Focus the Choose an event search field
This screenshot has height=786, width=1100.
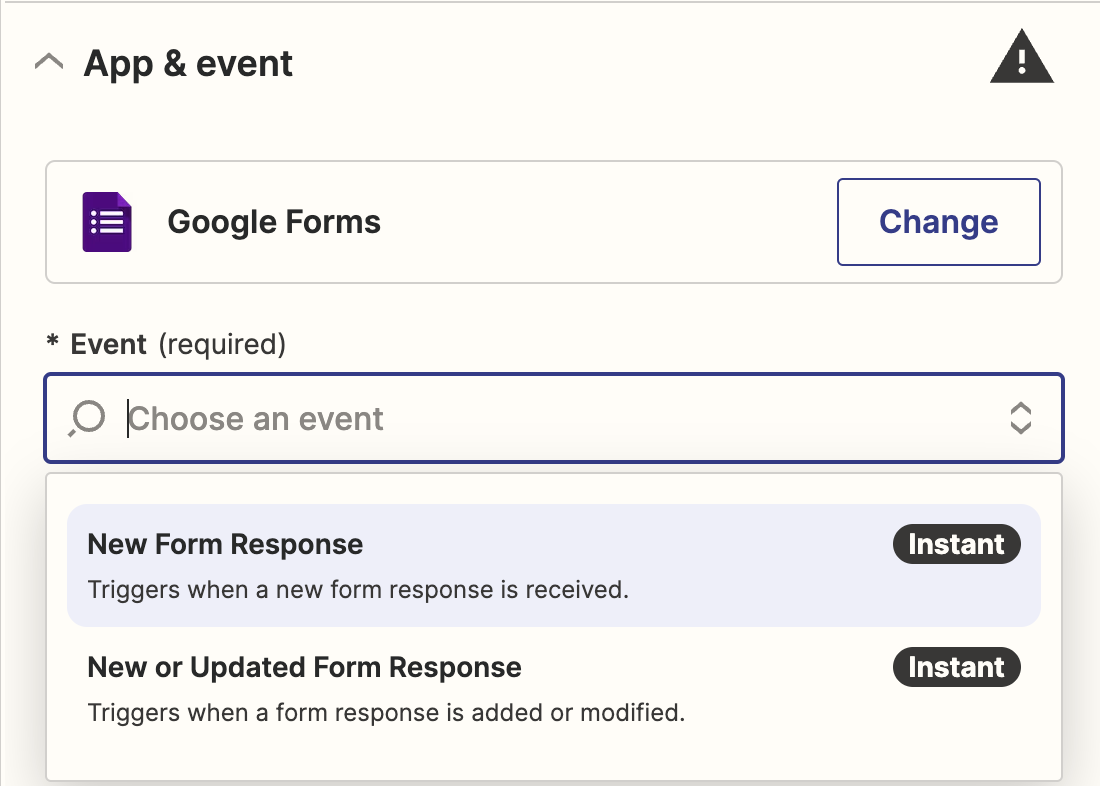pos(554,418)
